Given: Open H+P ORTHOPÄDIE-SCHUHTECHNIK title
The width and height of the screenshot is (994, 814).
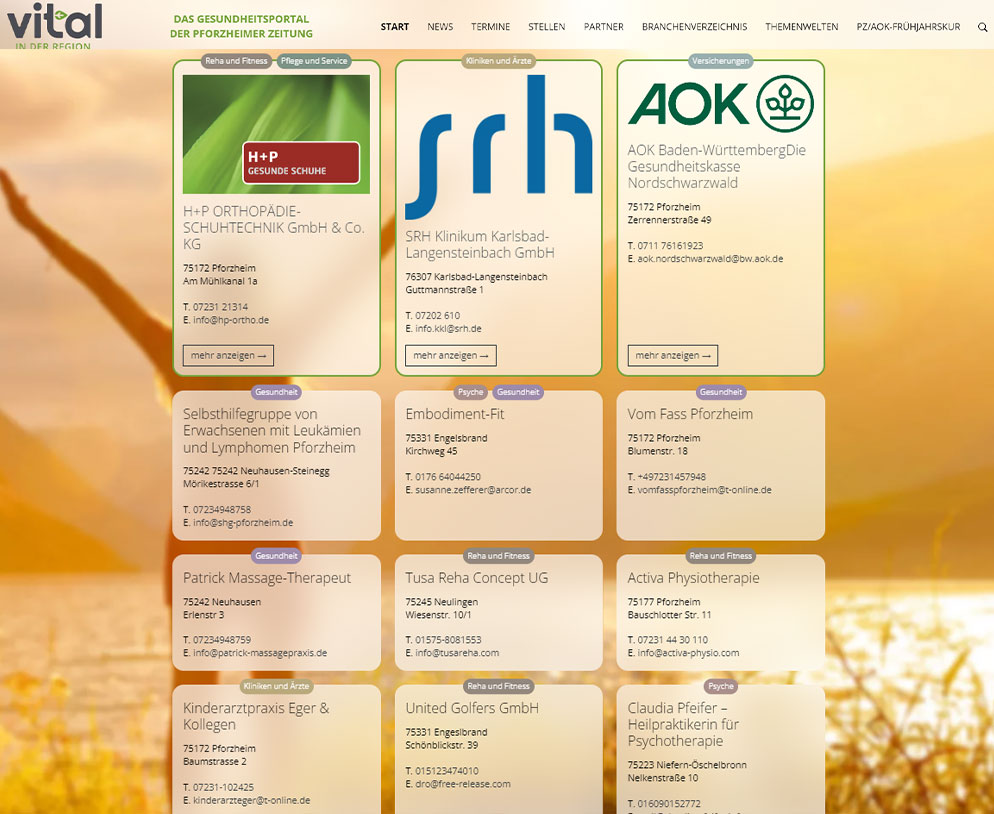Looking at the screenshot, I should click(274, 228).
